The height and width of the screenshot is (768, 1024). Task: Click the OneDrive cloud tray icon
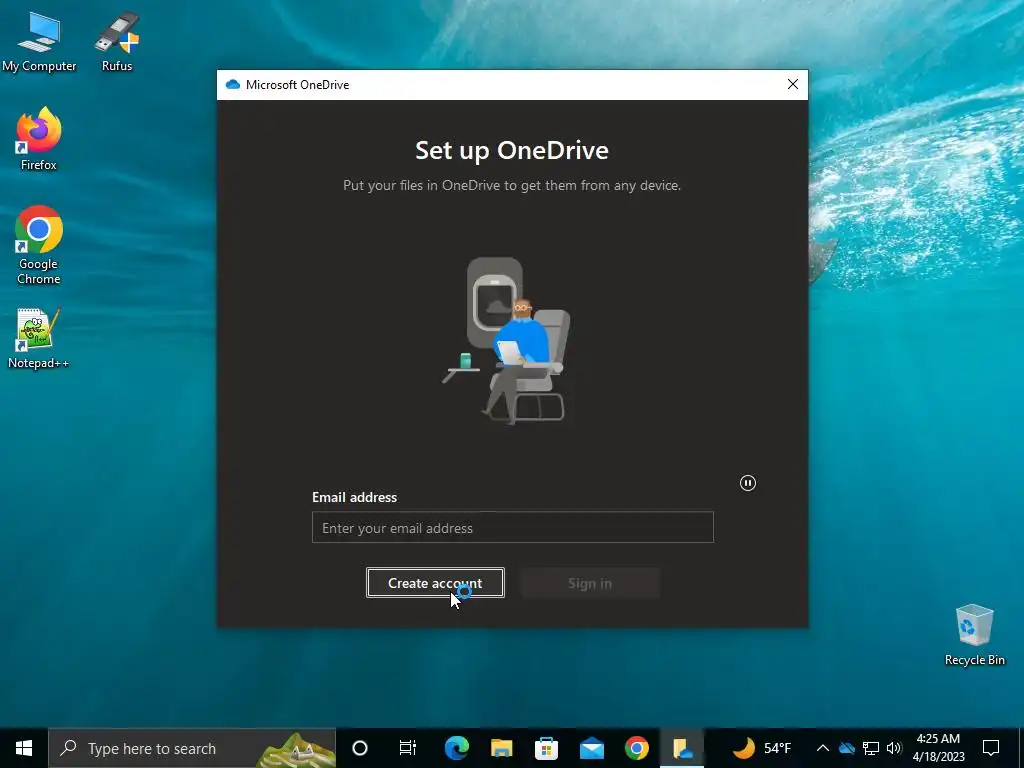click(847, 748)
